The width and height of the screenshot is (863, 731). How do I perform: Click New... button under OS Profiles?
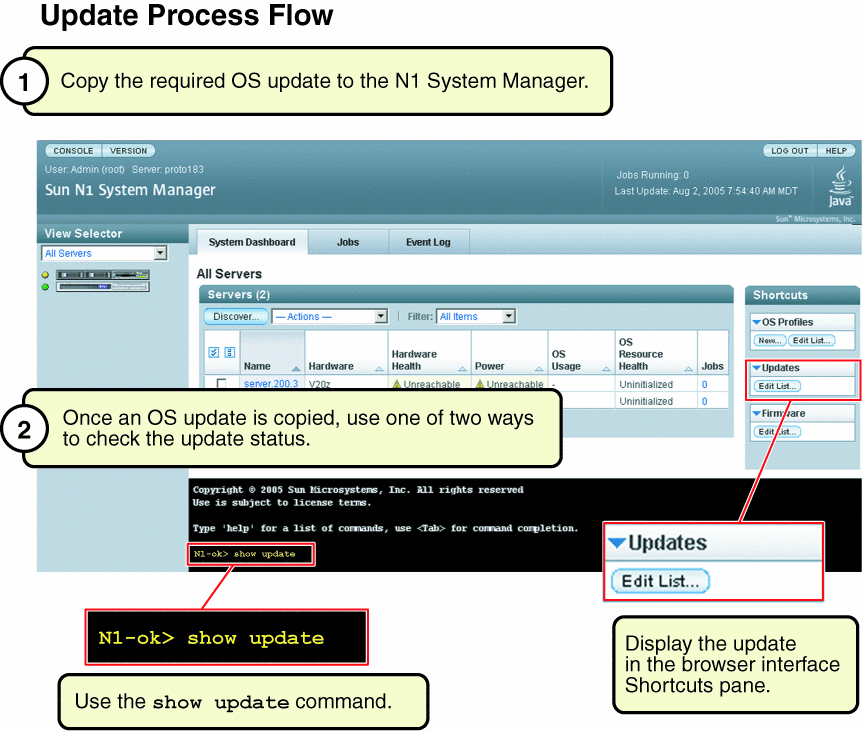(769, 341)
